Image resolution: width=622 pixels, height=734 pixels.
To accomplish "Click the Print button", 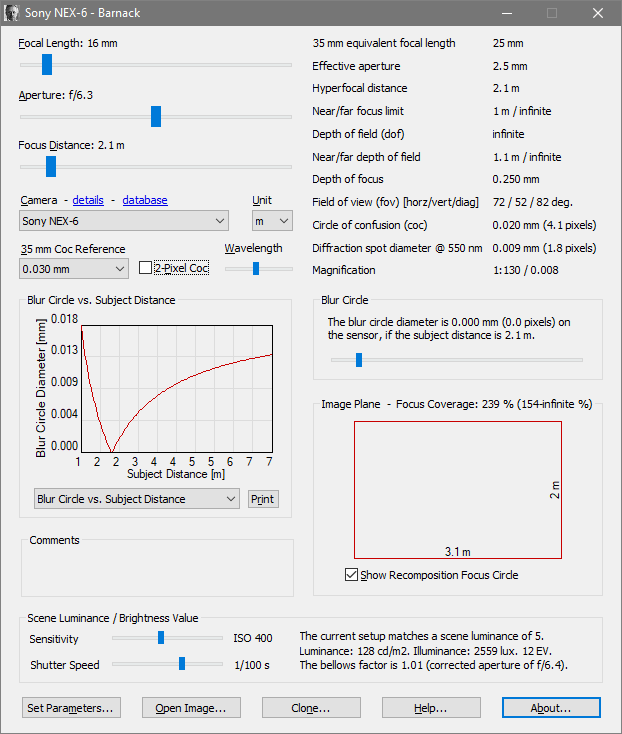I will tap(263, 499).
